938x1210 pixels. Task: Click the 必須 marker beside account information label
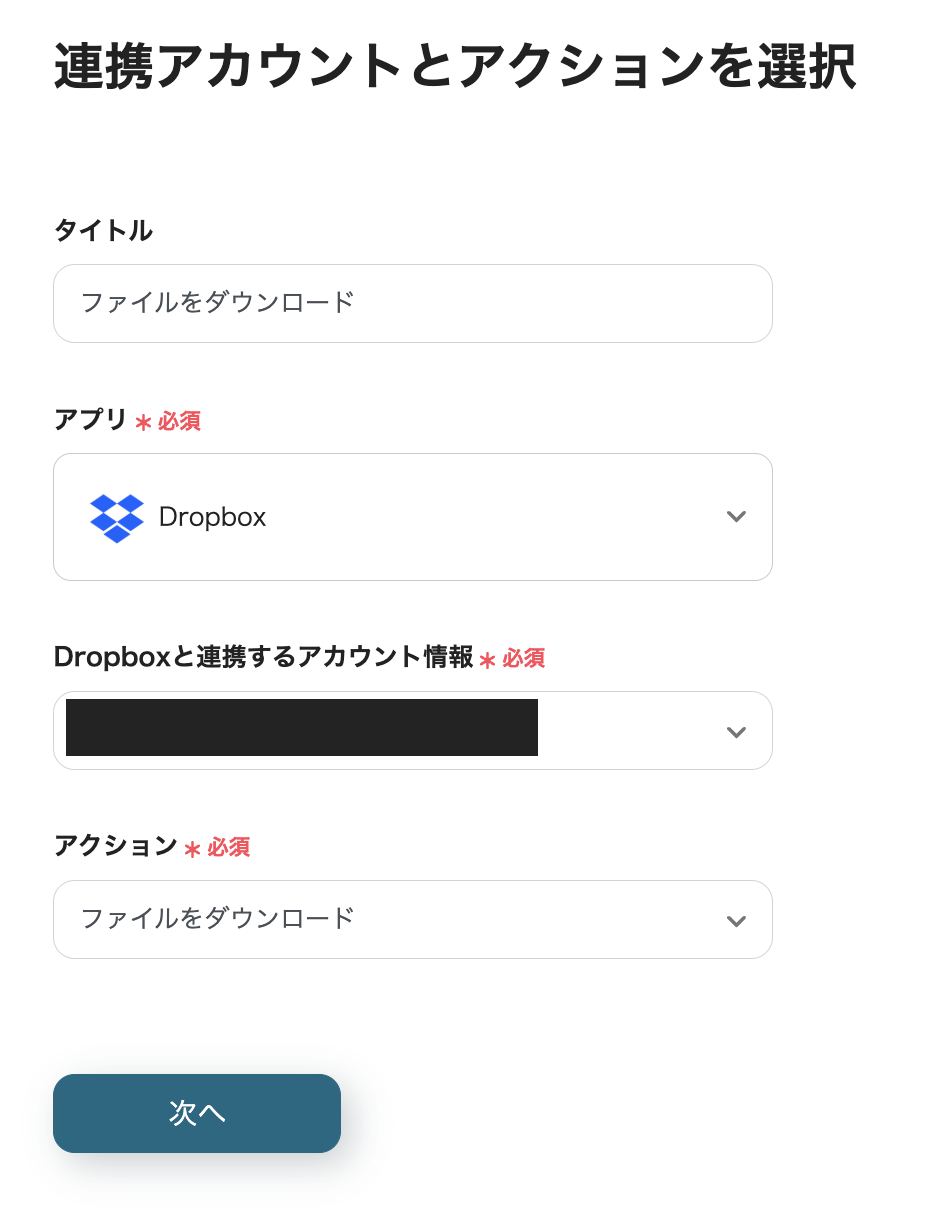(523, 658)
